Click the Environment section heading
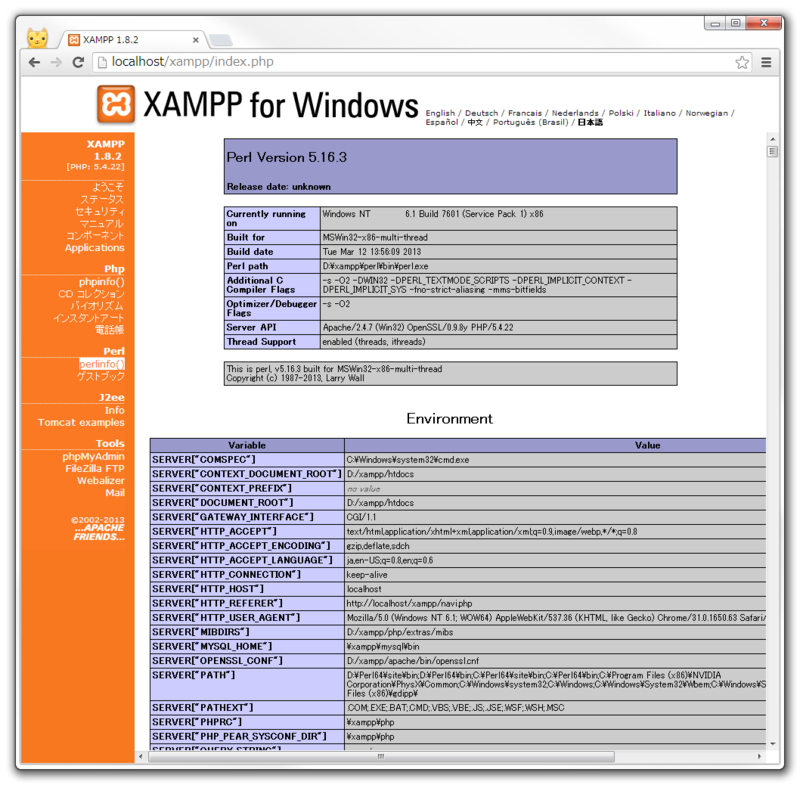 click(x=449, y=419)
